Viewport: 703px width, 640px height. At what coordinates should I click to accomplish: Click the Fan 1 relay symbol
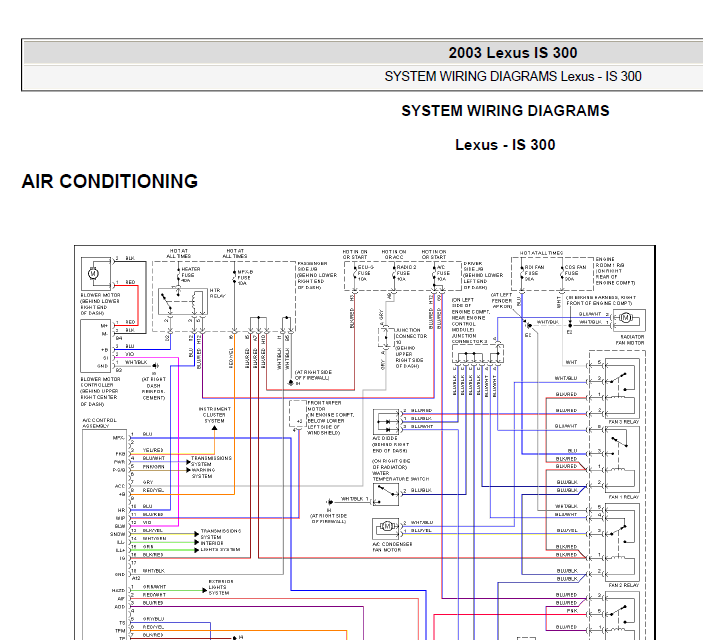tap(622, 460)
